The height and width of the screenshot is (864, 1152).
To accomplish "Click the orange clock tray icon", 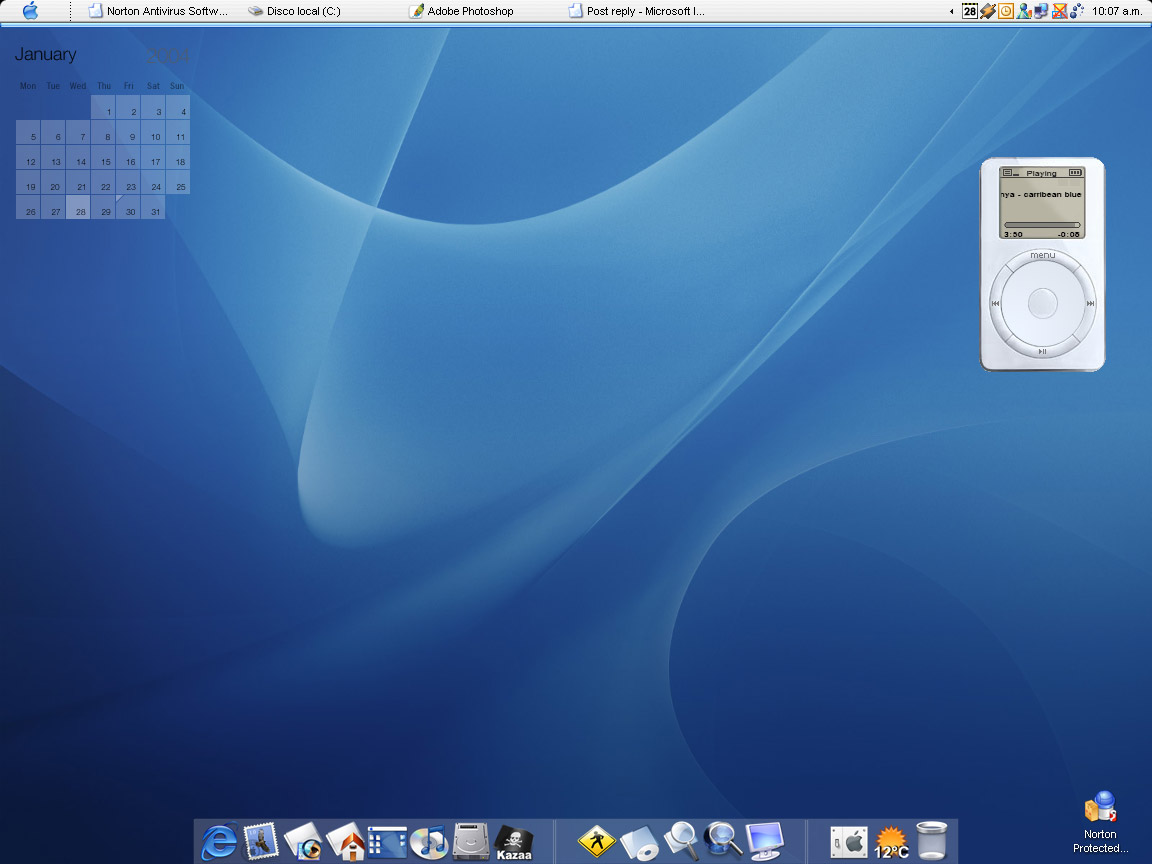I will (1006, 11).
